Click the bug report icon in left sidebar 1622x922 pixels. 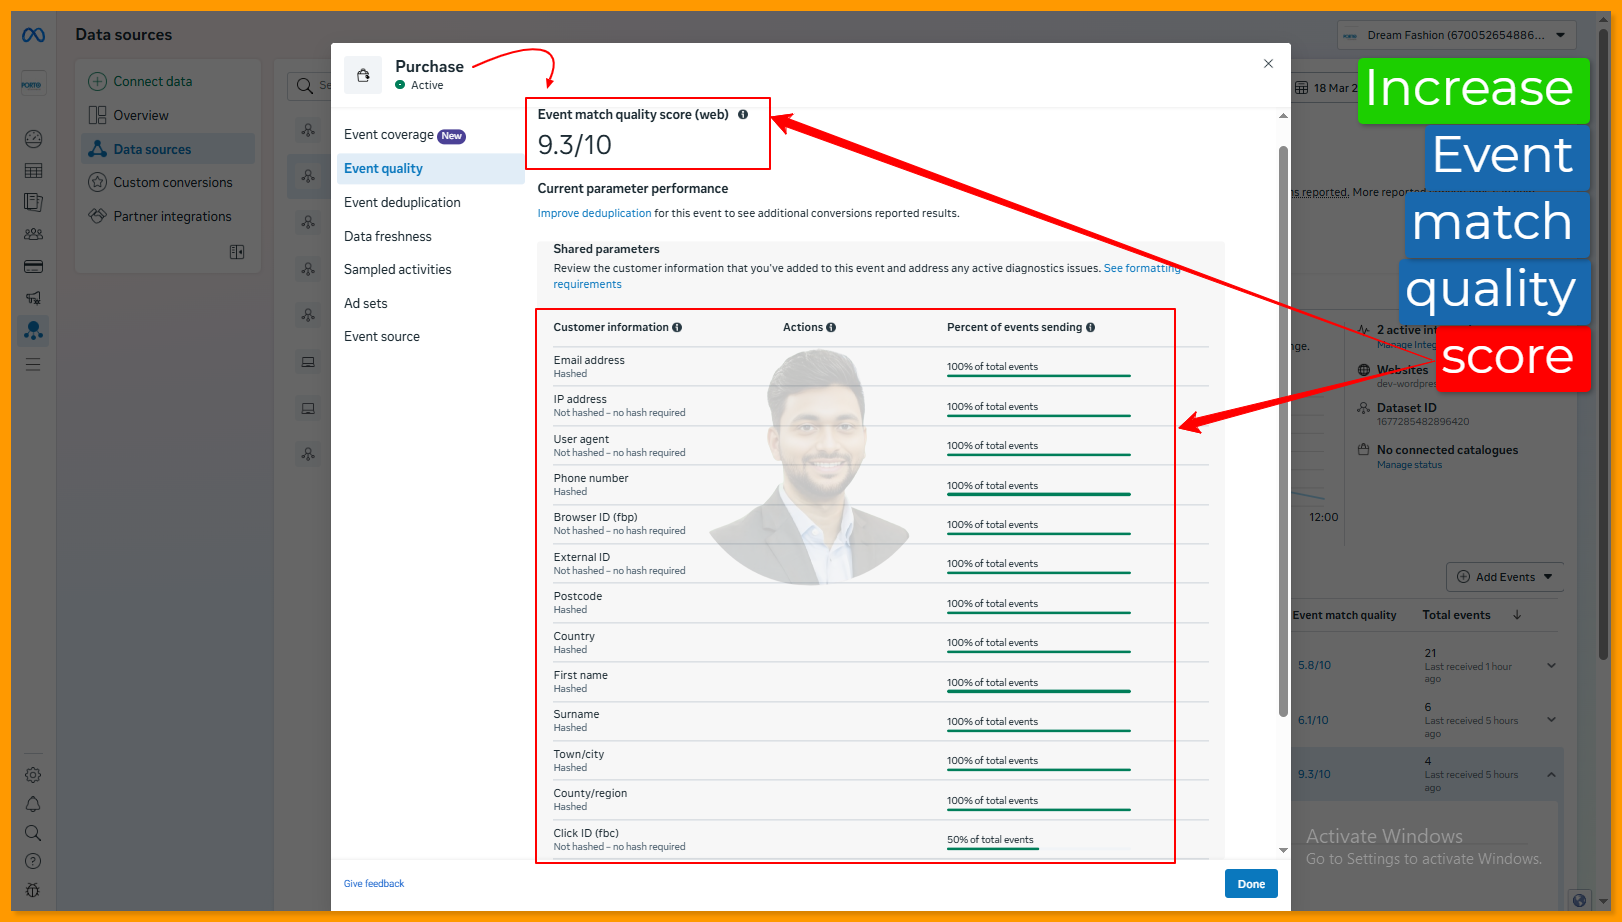[x=33, y=890]
